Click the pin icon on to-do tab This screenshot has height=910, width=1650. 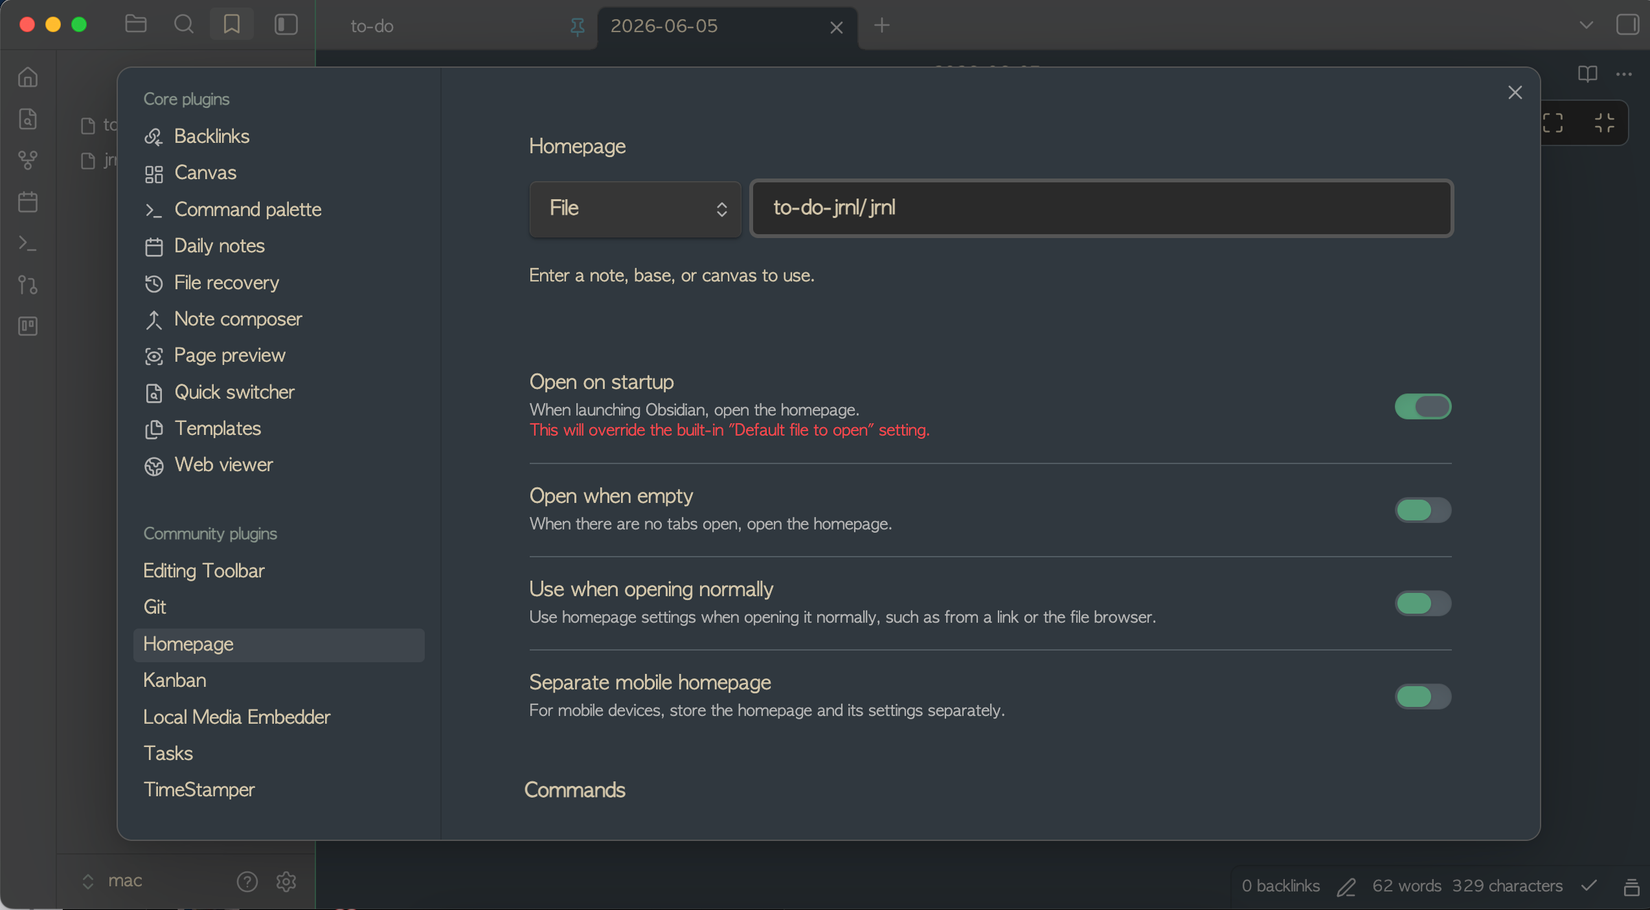(577, 27)
